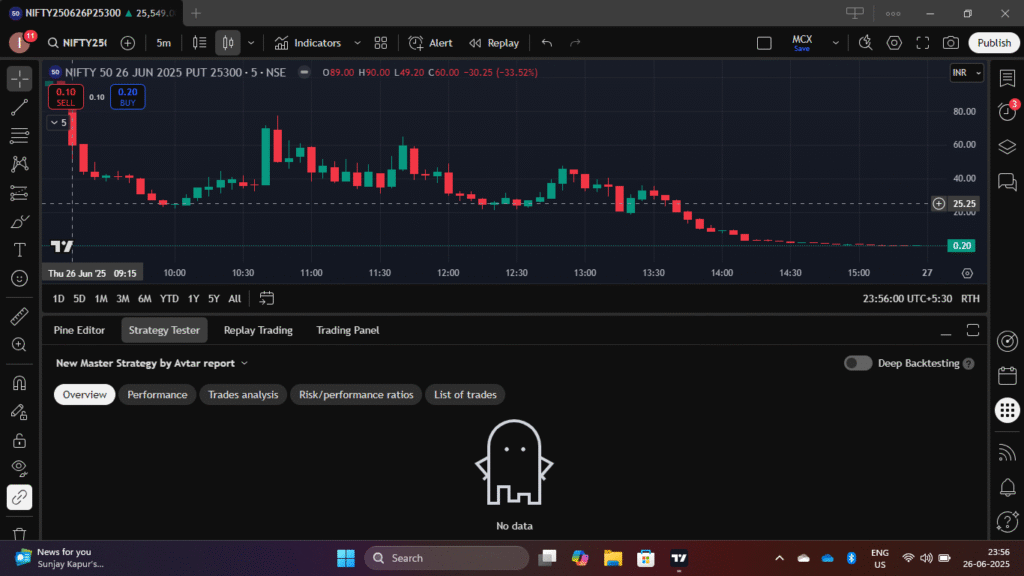The height and width of the screenshot is (576, 1024).
Task: Open the Performance report tab
Action: pos(157,394)
